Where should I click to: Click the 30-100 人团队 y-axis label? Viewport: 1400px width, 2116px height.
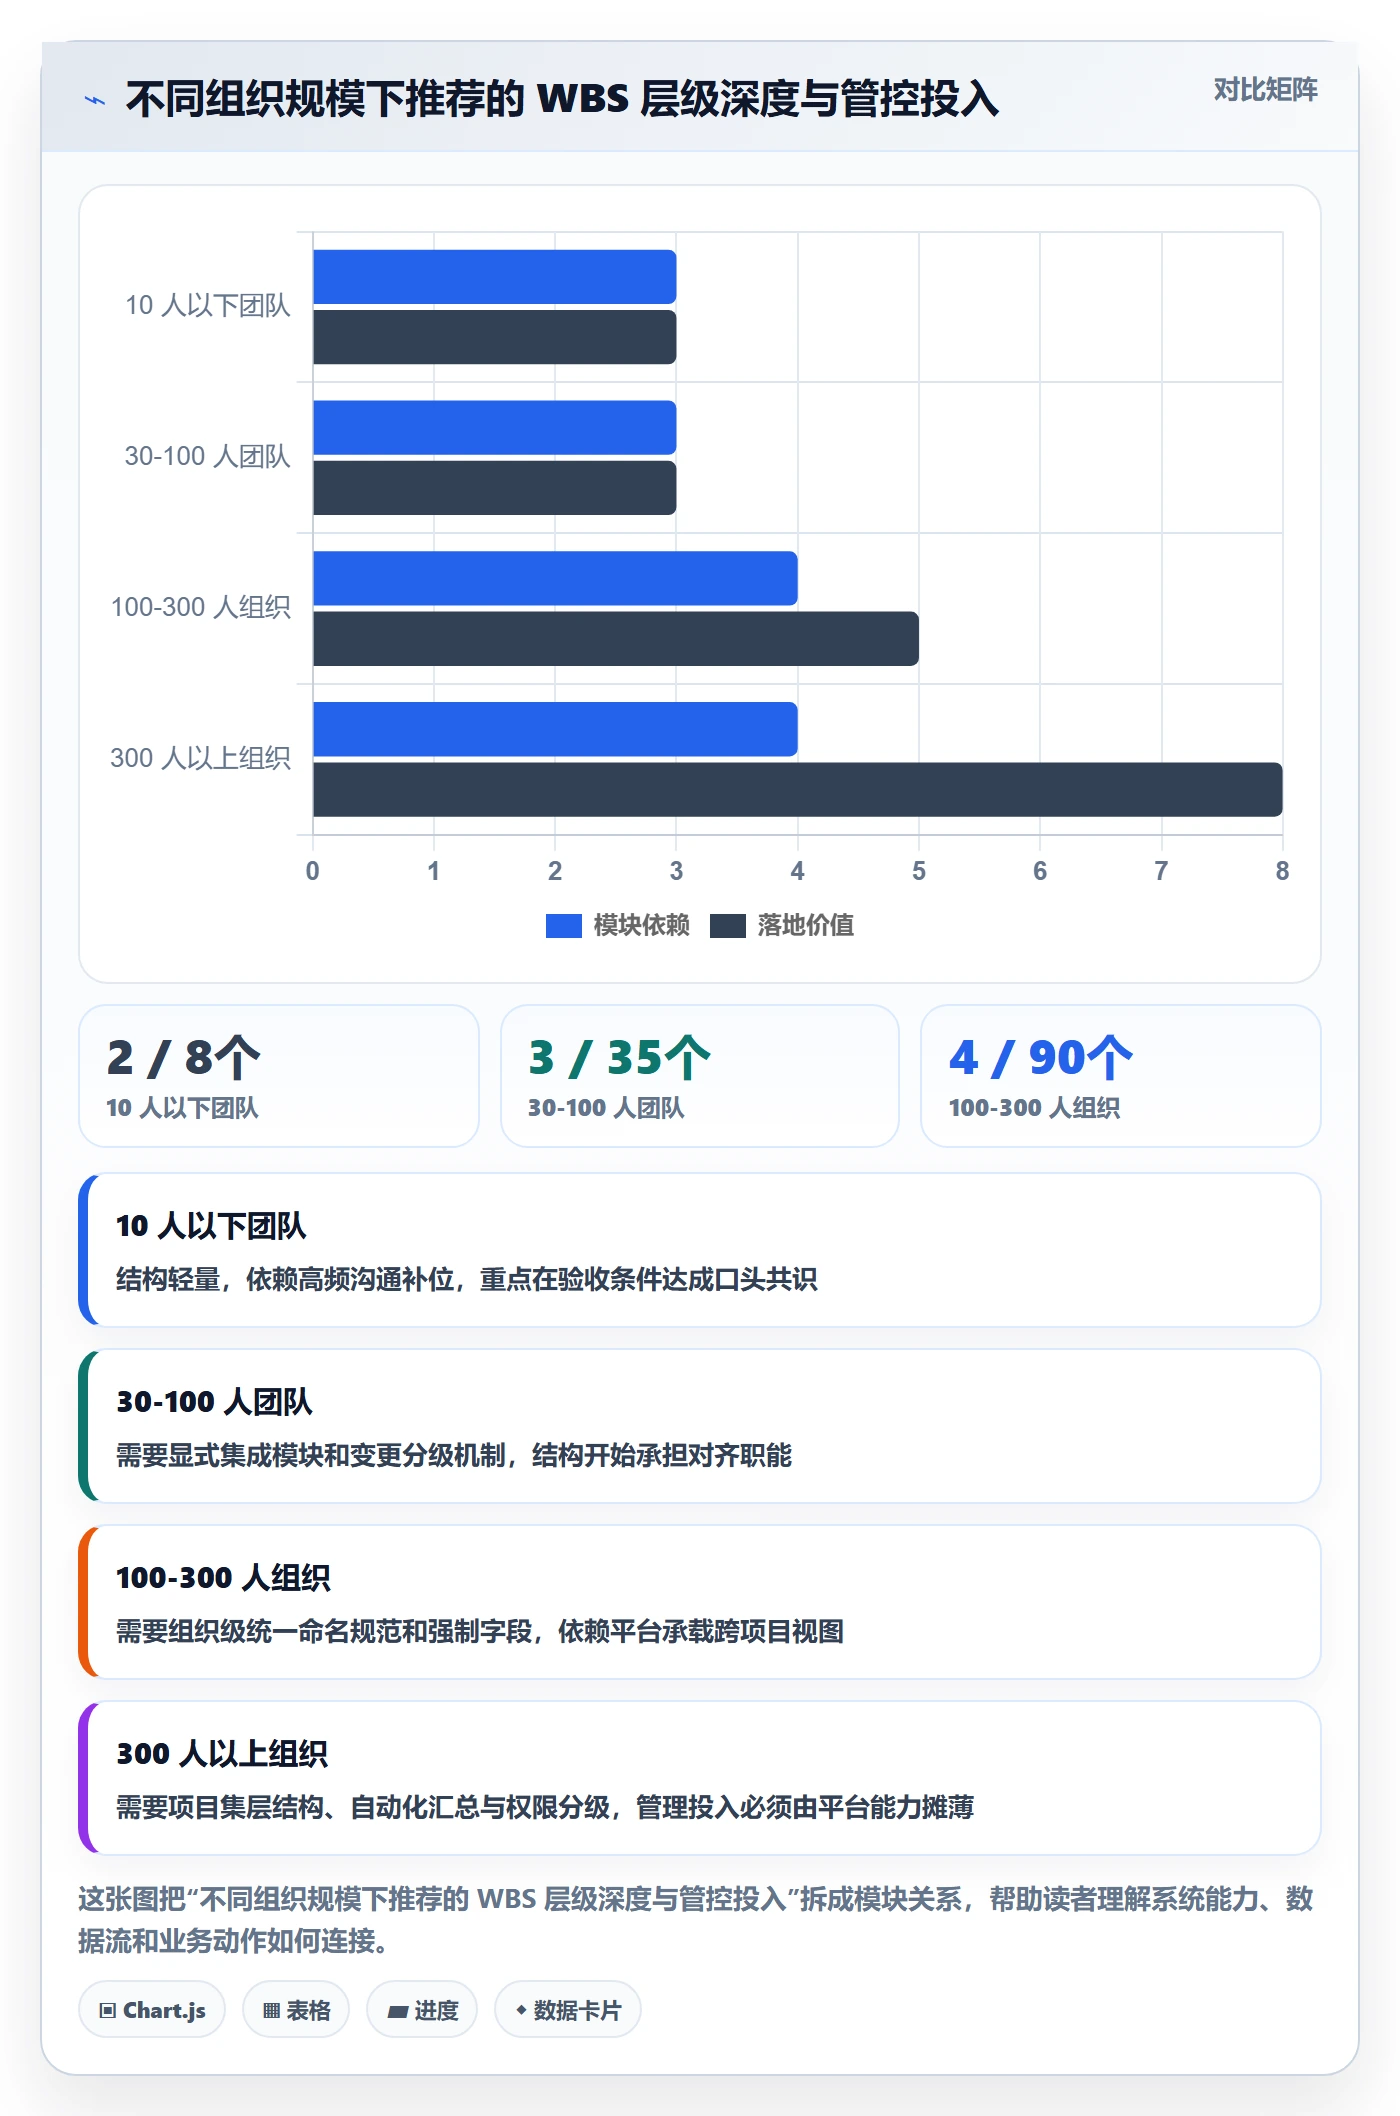(207, 457)
